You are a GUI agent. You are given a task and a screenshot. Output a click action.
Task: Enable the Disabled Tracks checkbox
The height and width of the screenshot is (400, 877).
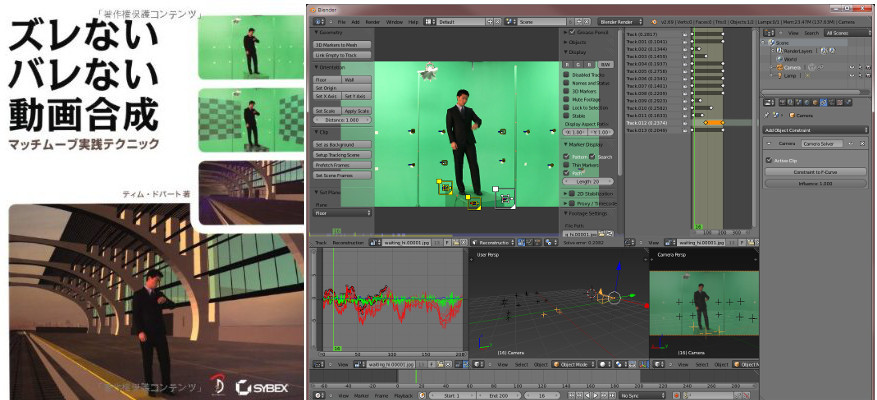[x=567, y=74]
